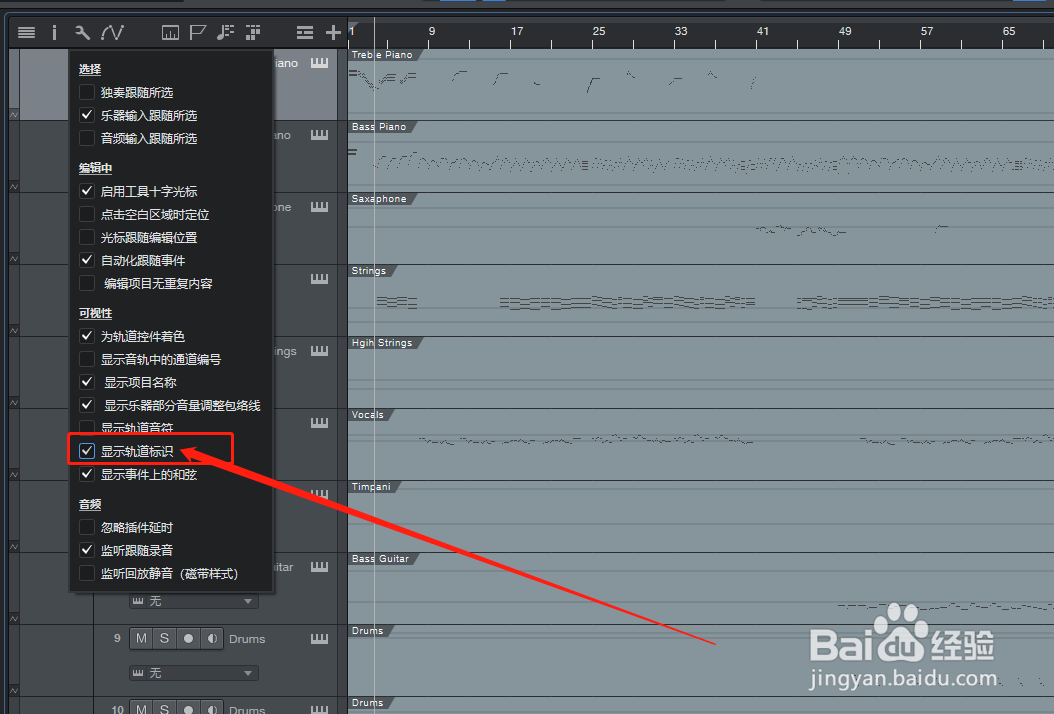Image resolution: width=1054 pixels, height=714 pixels.
Task: Click the Drums name on track 9
Action: coord(247,639)
